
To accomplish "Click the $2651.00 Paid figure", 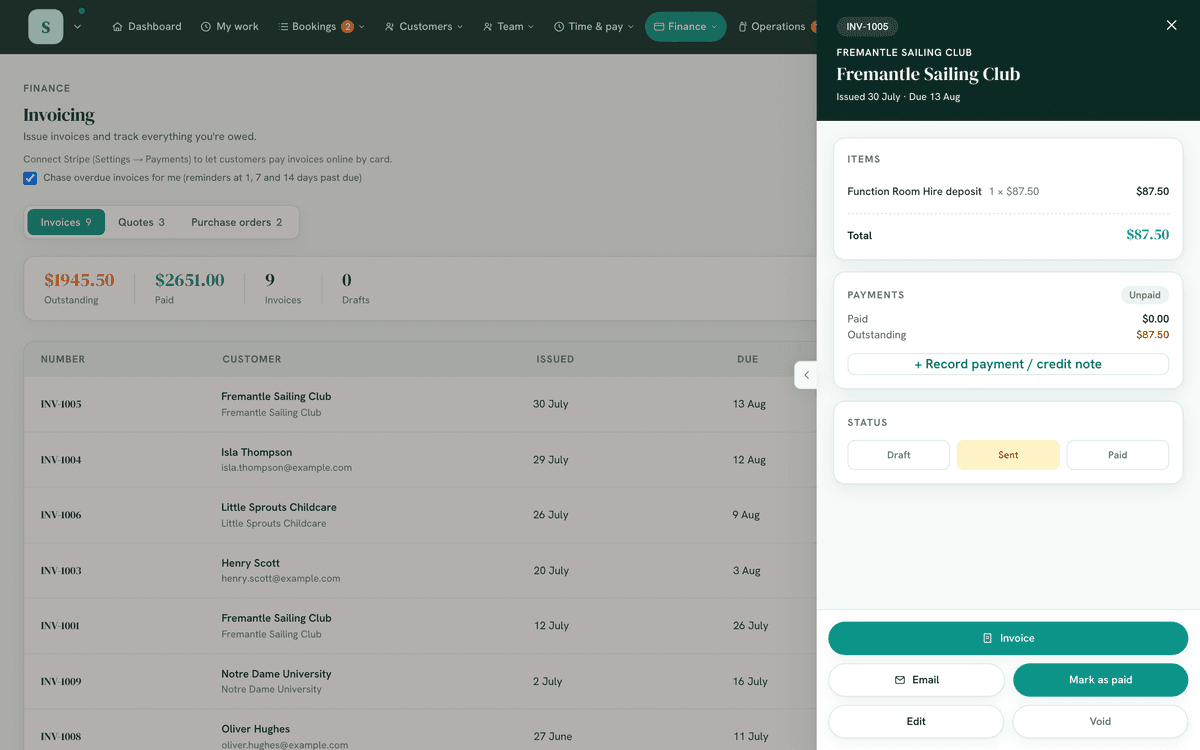I will pyautogui.click(x=189, y=280).
